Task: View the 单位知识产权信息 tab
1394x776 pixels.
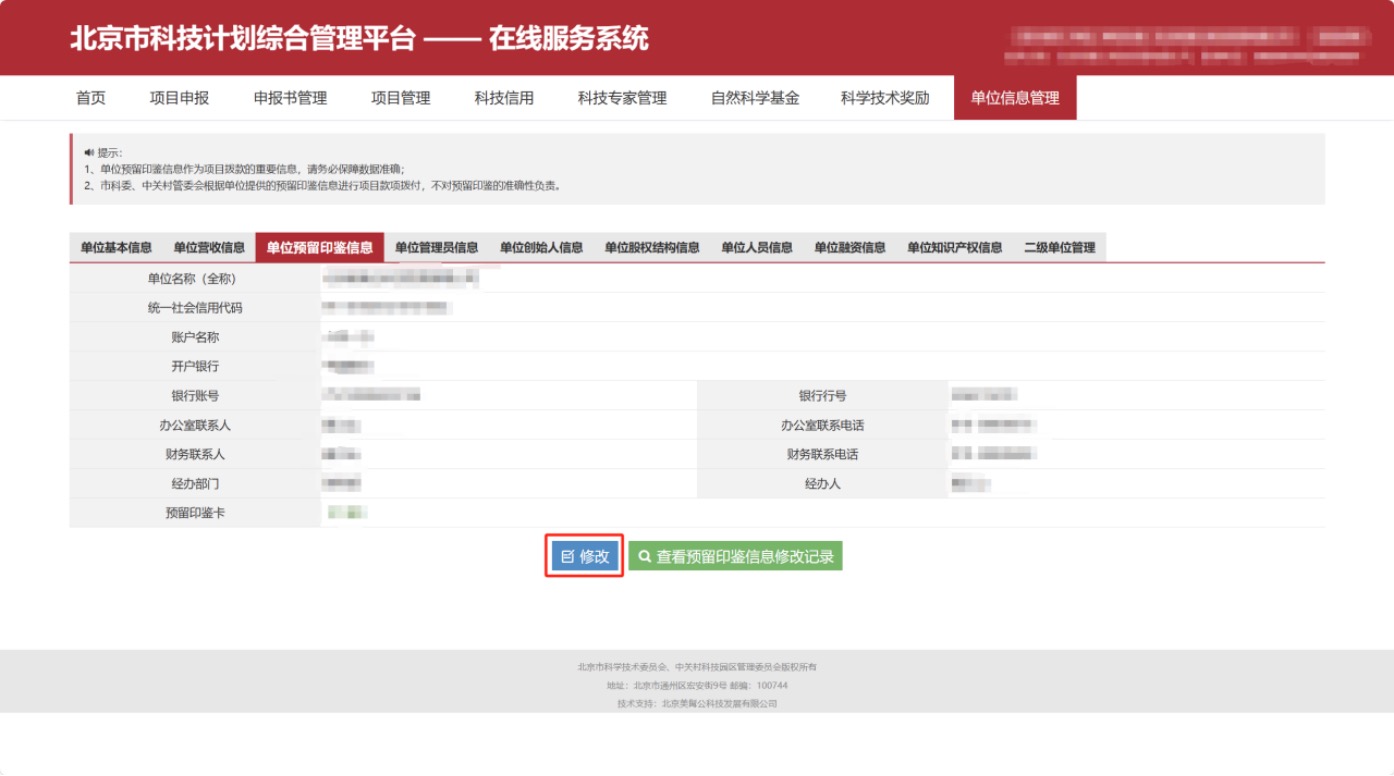Action: click(954, 248)
